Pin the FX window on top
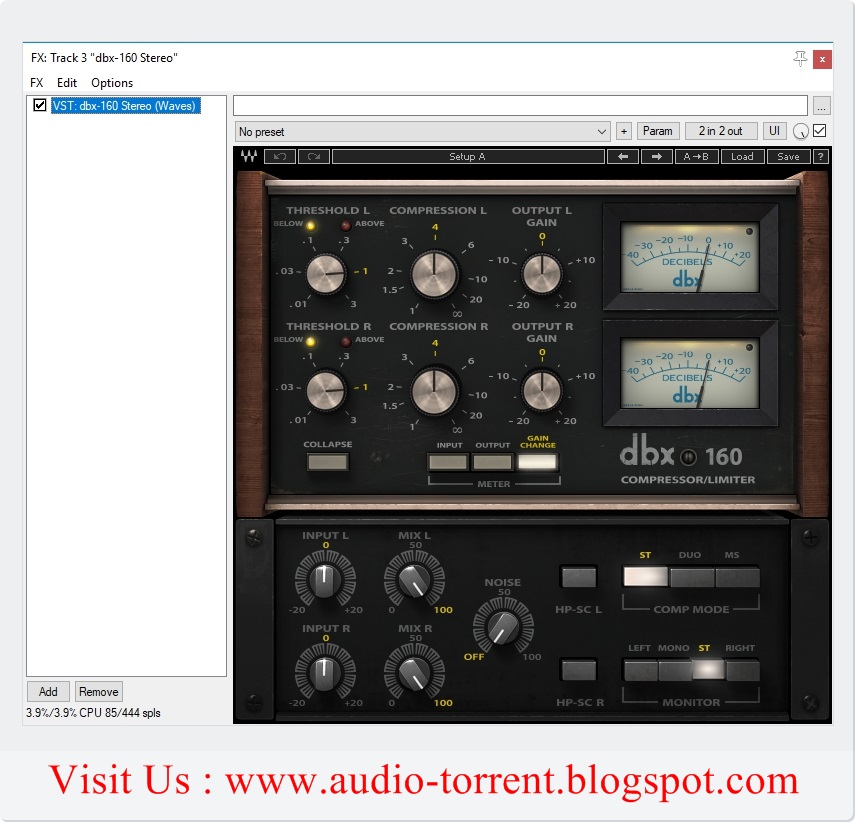Viewport: 855px width, 822px height. click(x=800, y=58)
